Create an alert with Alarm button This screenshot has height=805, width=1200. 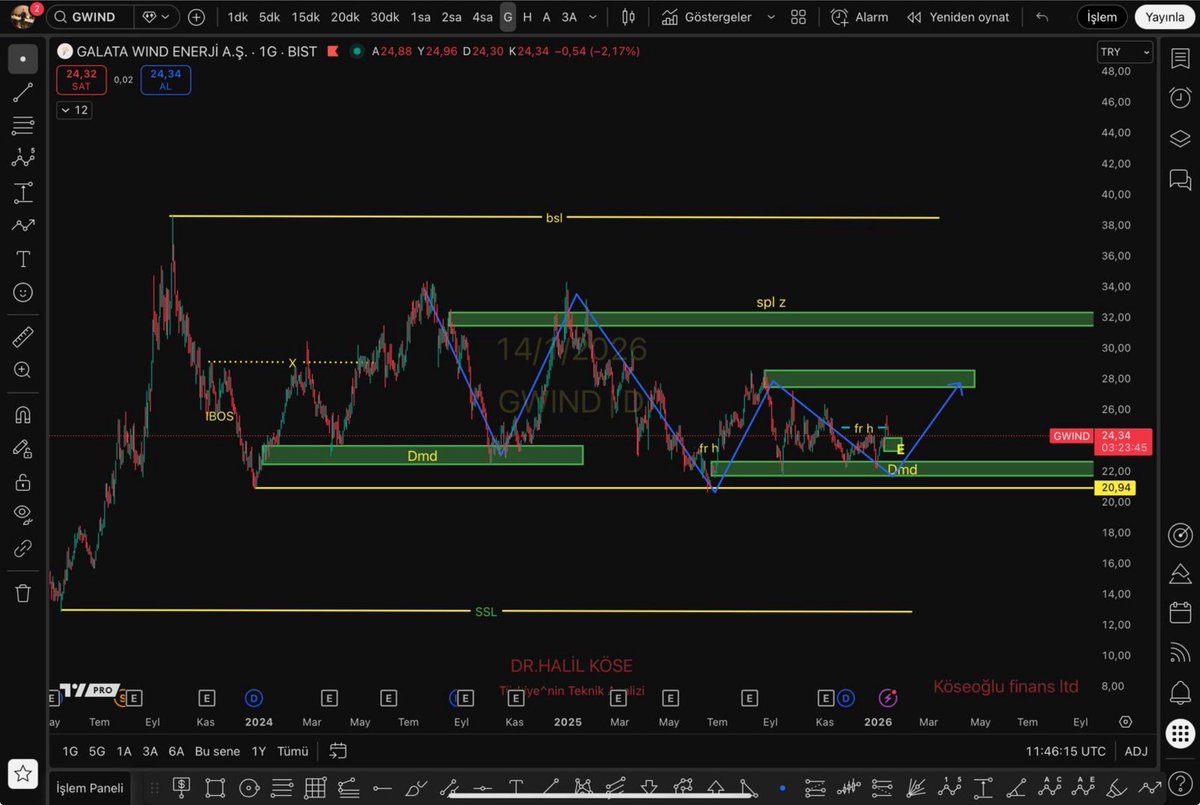tap(859, 17)
